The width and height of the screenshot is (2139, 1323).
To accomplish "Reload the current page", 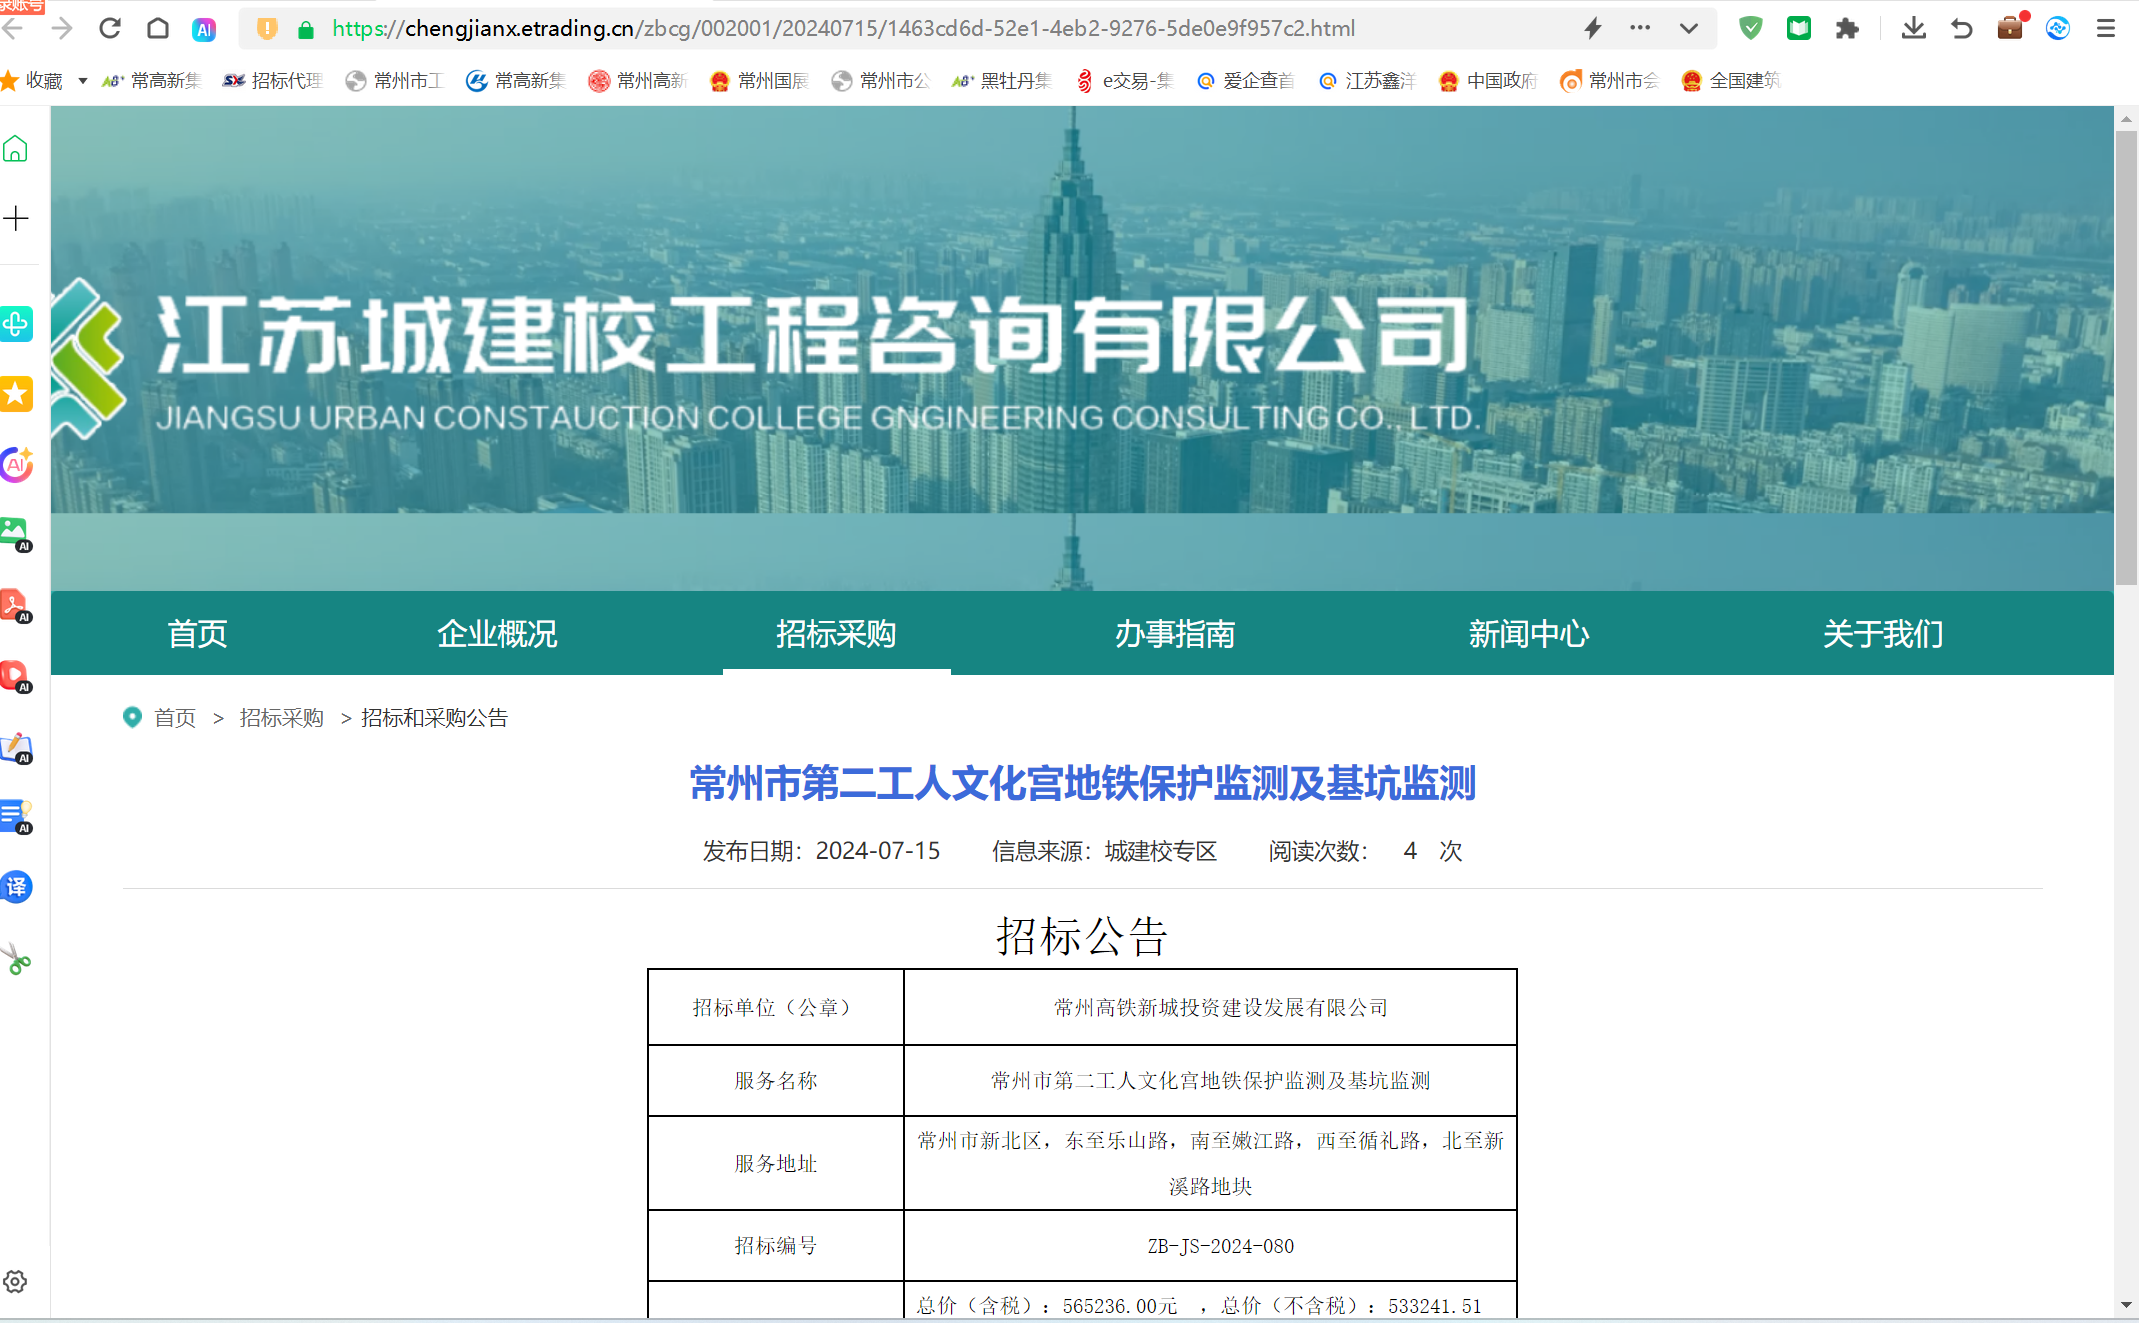I will (110, 29).
